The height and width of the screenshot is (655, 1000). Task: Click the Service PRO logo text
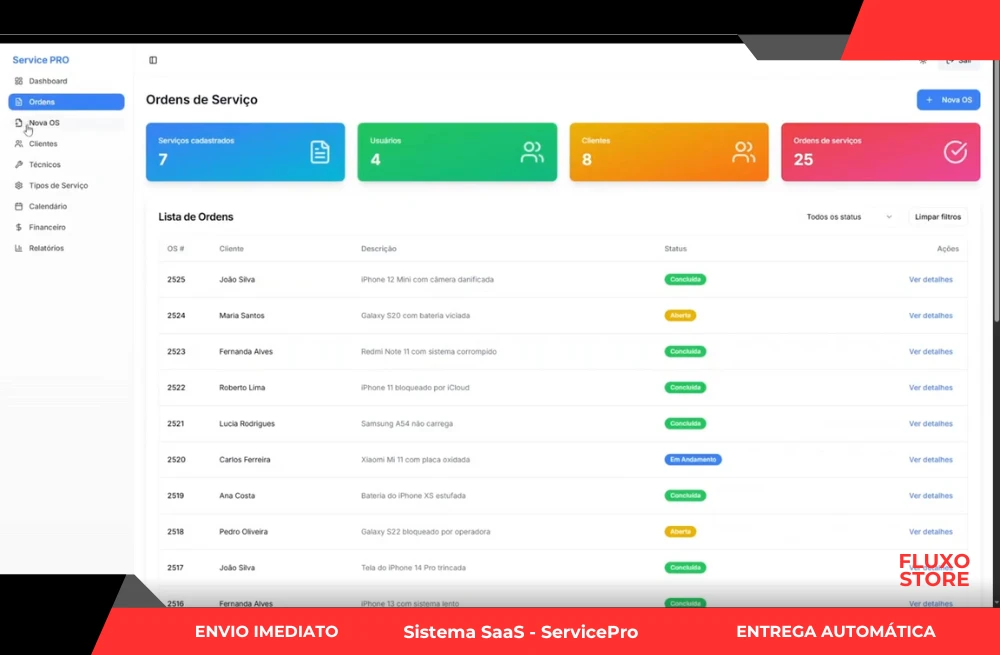pyautogui.click(x=41, y=60)
